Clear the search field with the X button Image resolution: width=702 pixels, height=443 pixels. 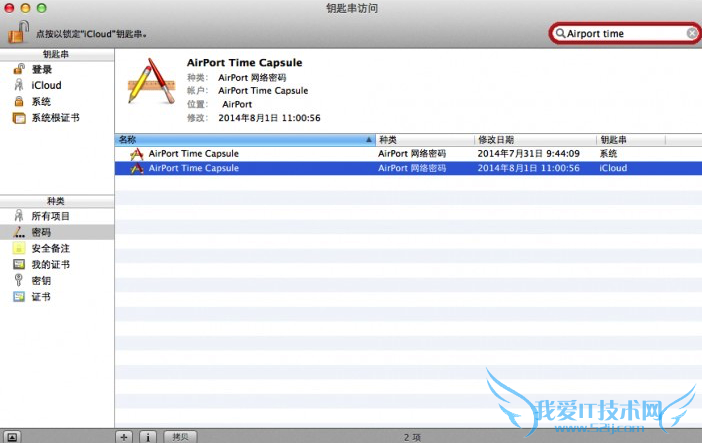pyautogui.click(x=692, y=34)
